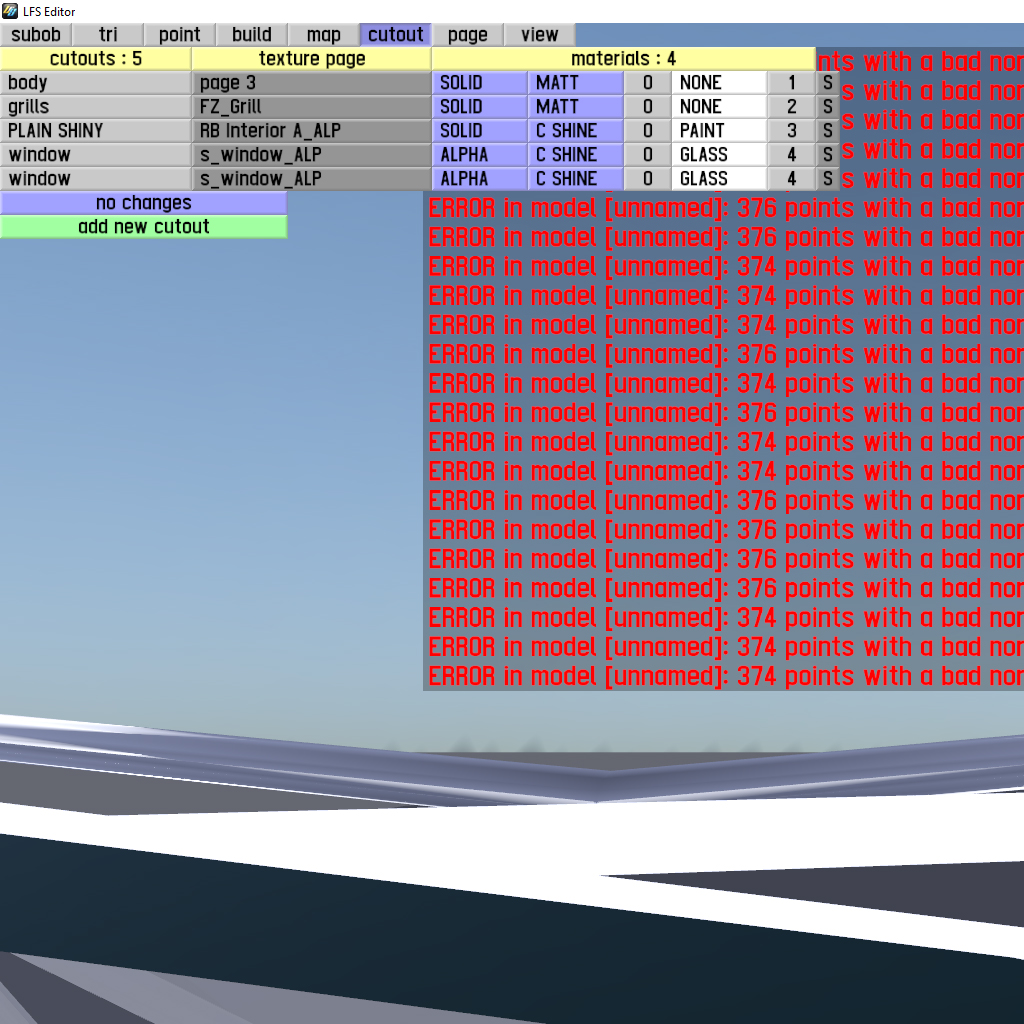Viewport: 1024px width, 1024px height.
Task: Change the PAINT type for PLAIN SHINY
Action: tap(719, 131)
